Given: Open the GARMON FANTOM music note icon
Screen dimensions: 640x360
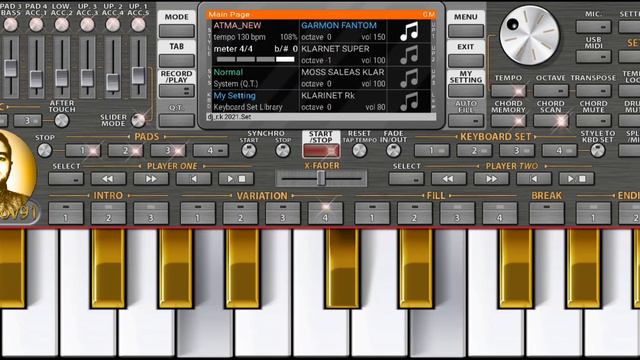Looking at the screenshot, I should pos(409,31).
